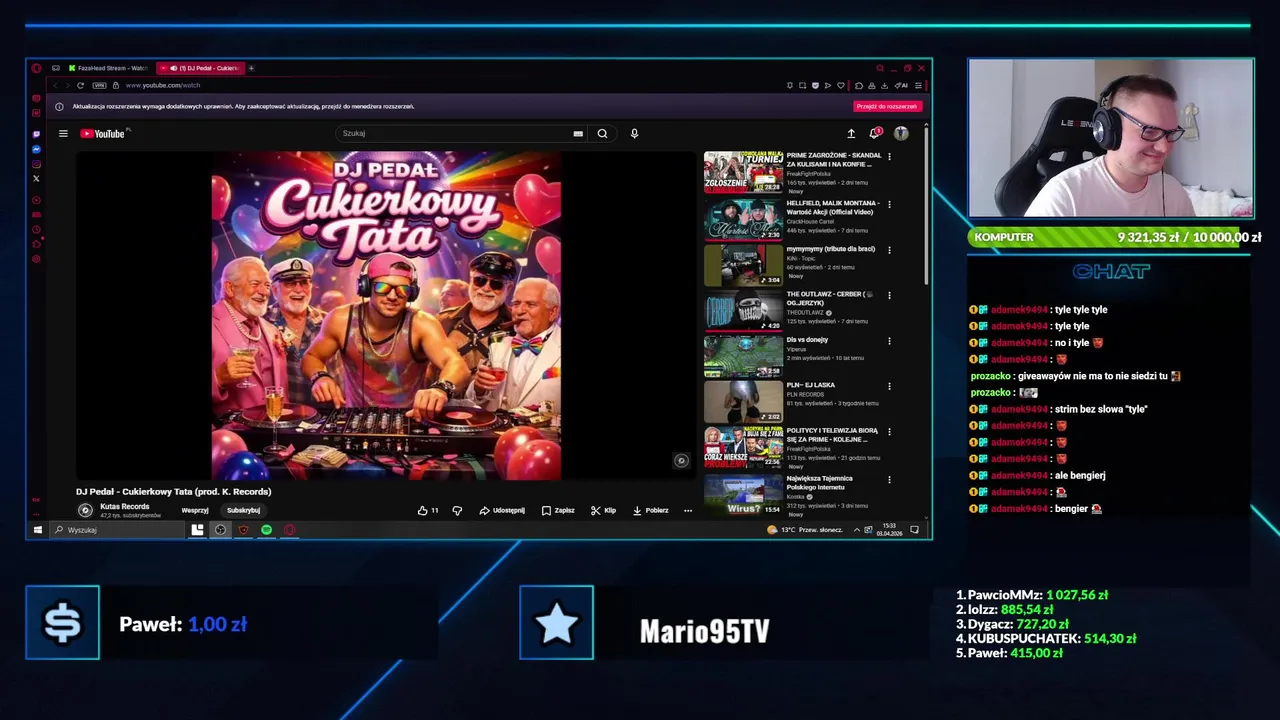Open options menu for HELLFIELD, MALIK MONTANA video

889,203
